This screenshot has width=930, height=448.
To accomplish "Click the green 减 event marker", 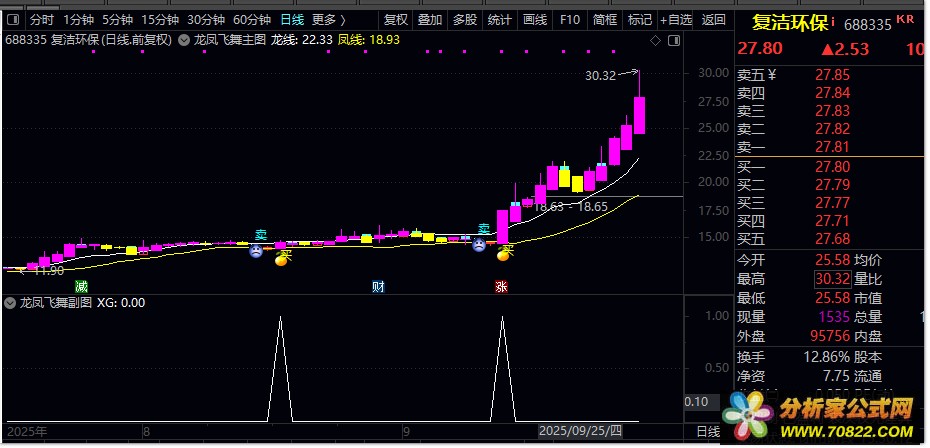I will (81, 287).
